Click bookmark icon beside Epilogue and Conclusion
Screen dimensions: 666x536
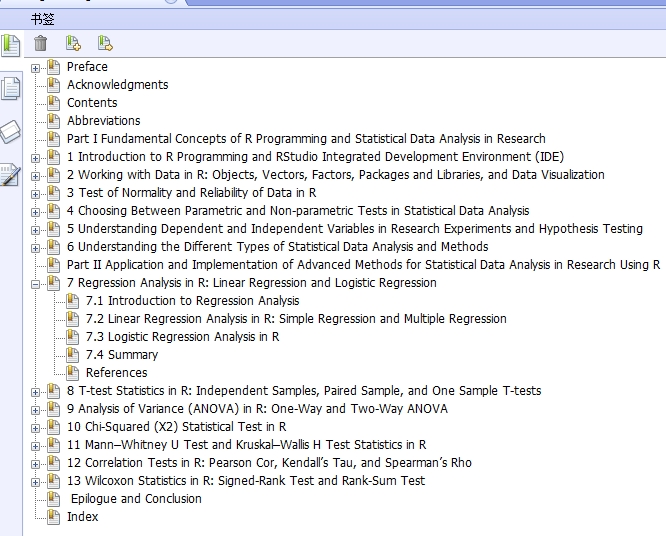pos(54,499)
